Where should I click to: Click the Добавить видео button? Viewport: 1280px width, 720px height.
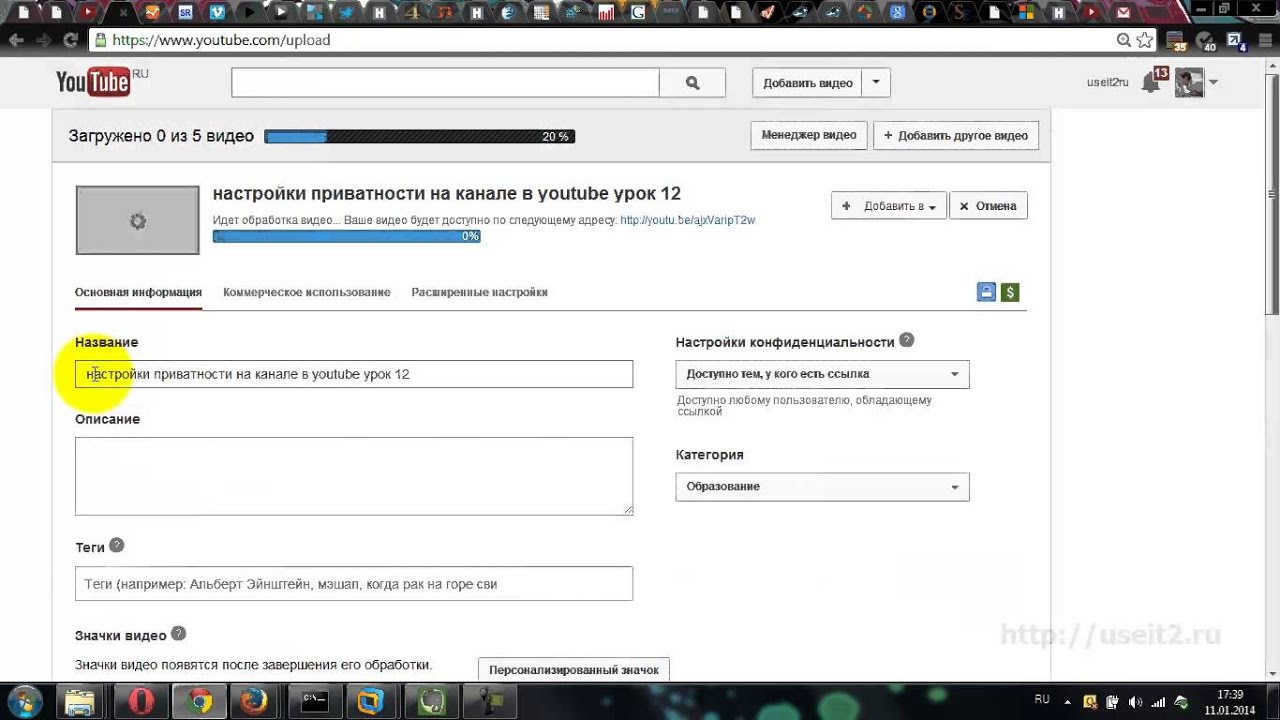pyautogui.click(x=807, y=83)
